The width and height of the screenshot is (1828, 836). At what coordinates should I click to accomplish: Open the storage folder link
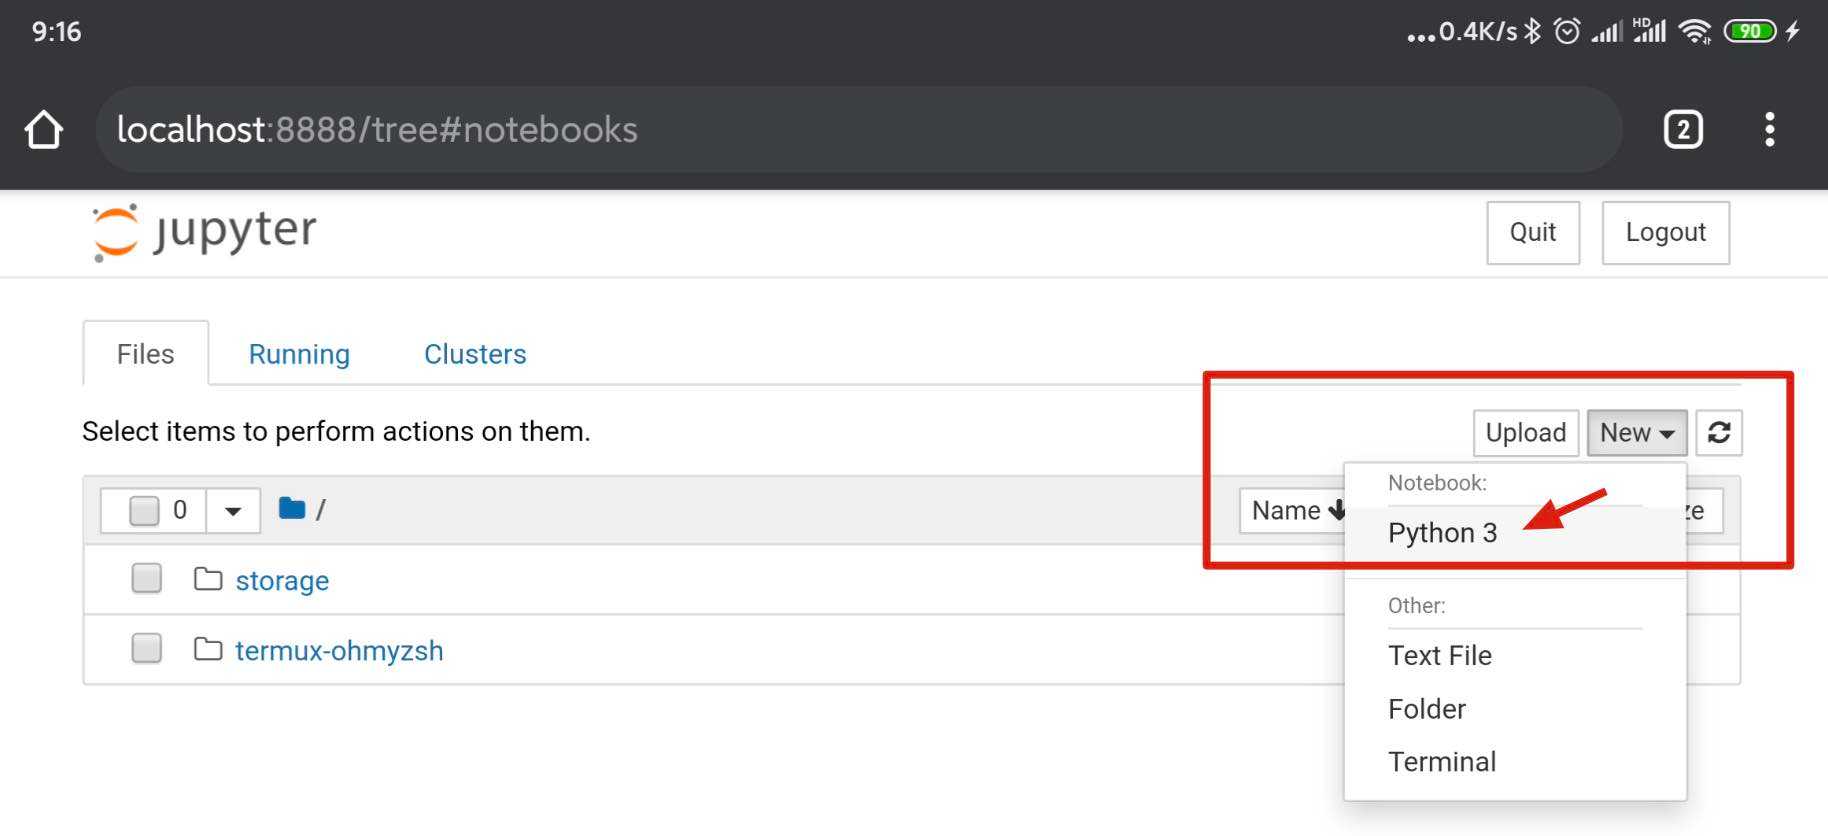click(x=282, y=581)
